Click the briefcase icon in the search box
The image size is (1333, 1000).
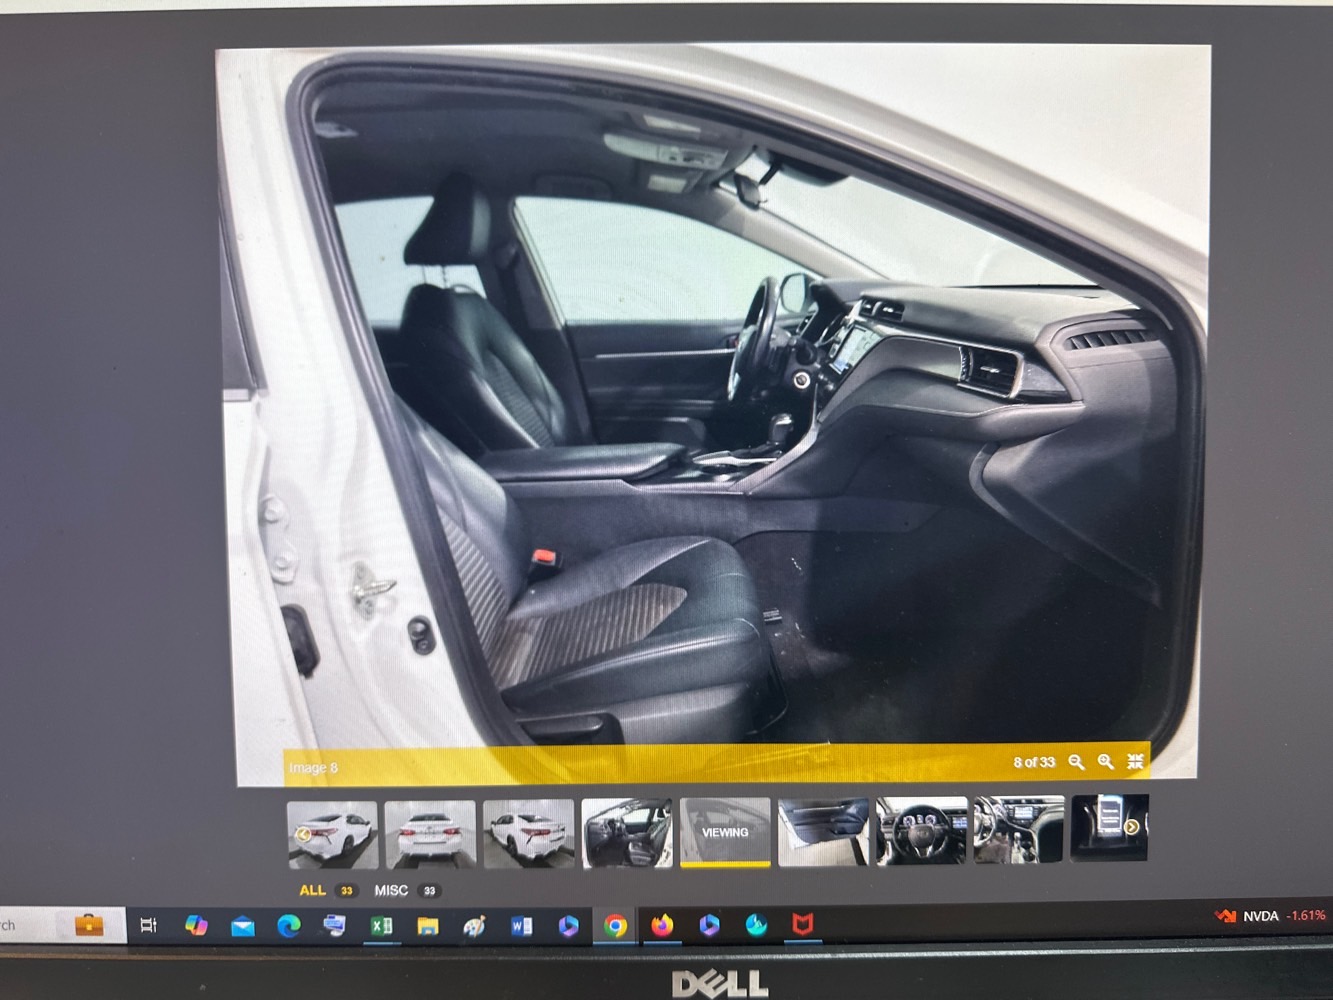89,925
